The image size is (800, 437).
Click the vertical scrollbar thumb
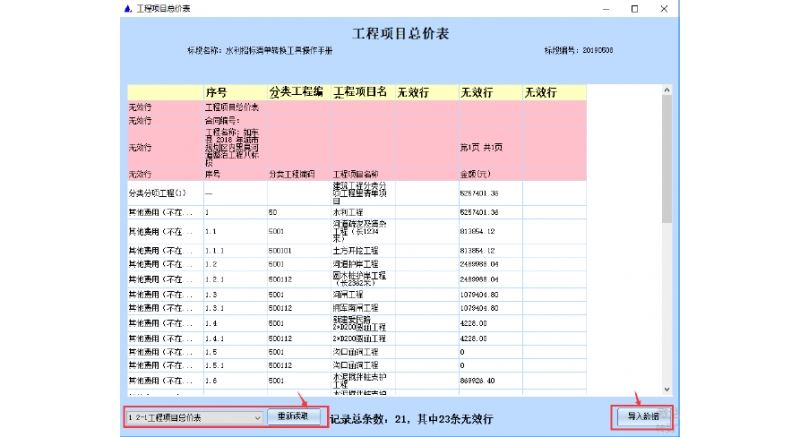click(x=667, y=159)
